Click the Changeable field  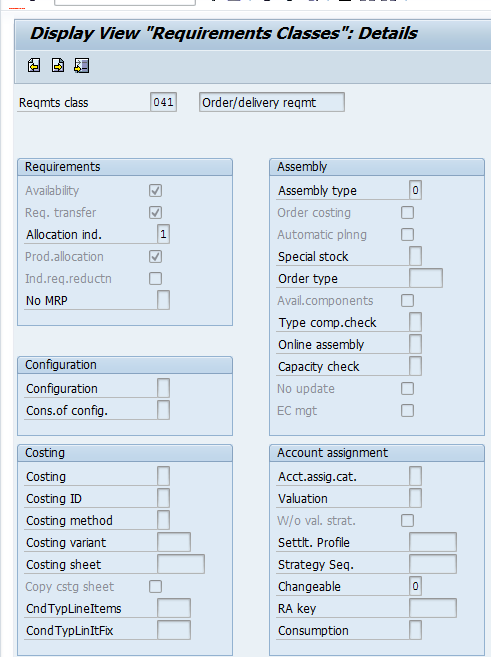click(415, 586)
